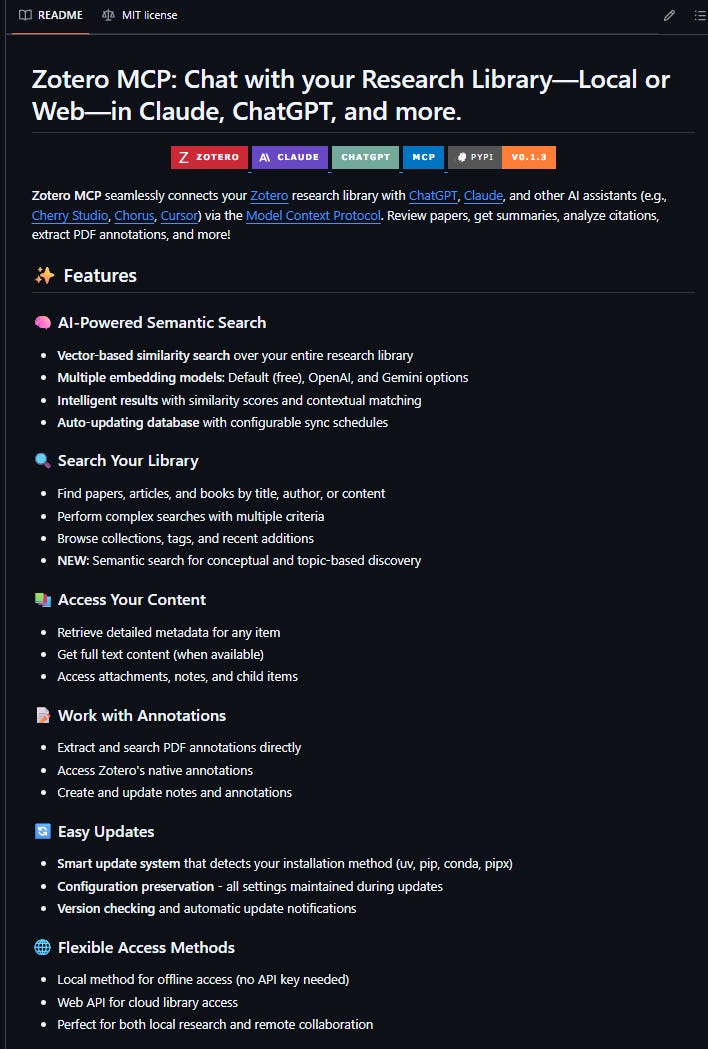Open the ChatGPT hyperlink

point(433,196)
